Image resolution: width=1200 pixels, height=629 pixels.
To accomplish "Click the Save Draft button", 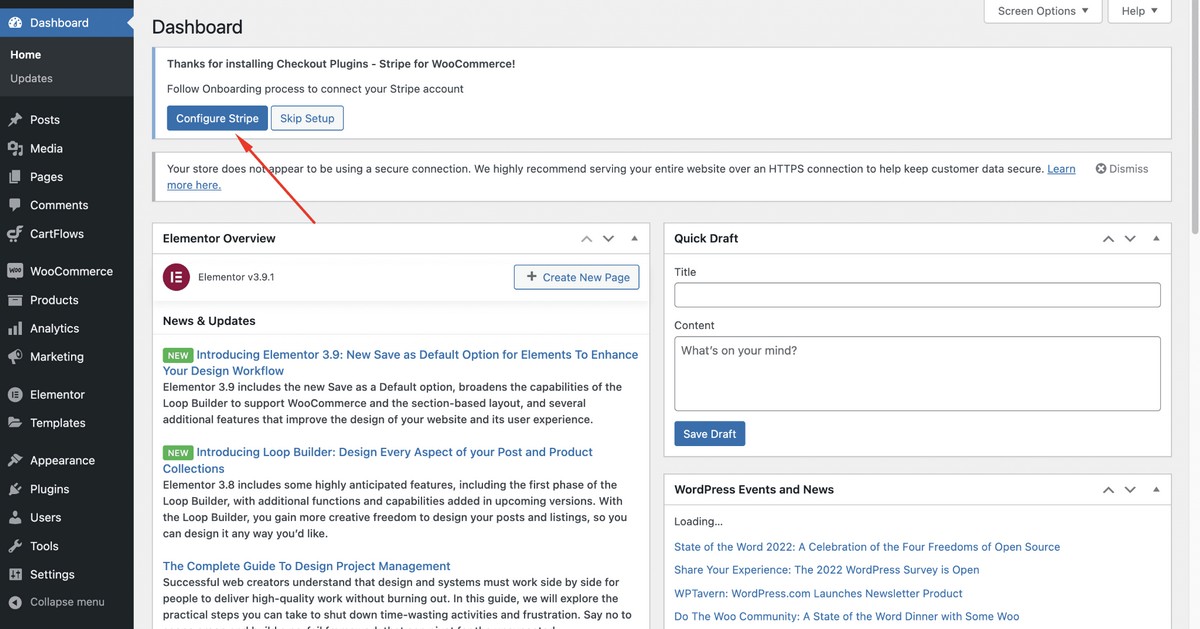I will point(710,434).
